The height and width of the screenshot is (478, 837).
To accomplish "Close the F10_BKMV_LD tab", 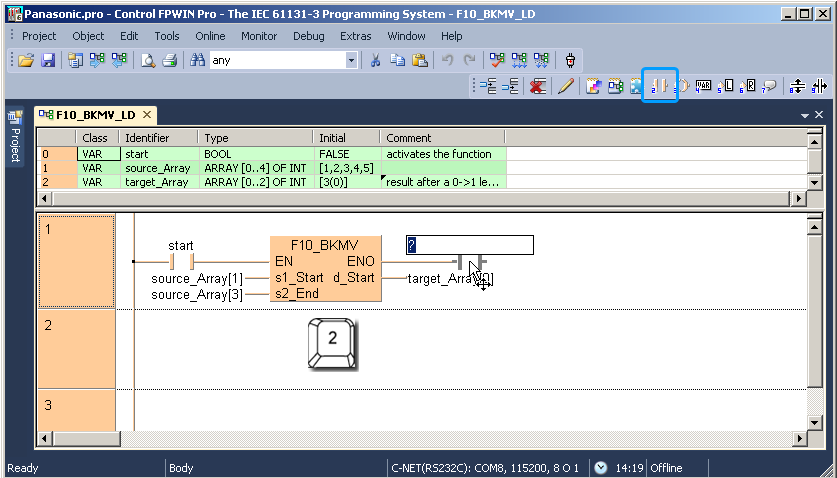I will click(x=146, y=115).
